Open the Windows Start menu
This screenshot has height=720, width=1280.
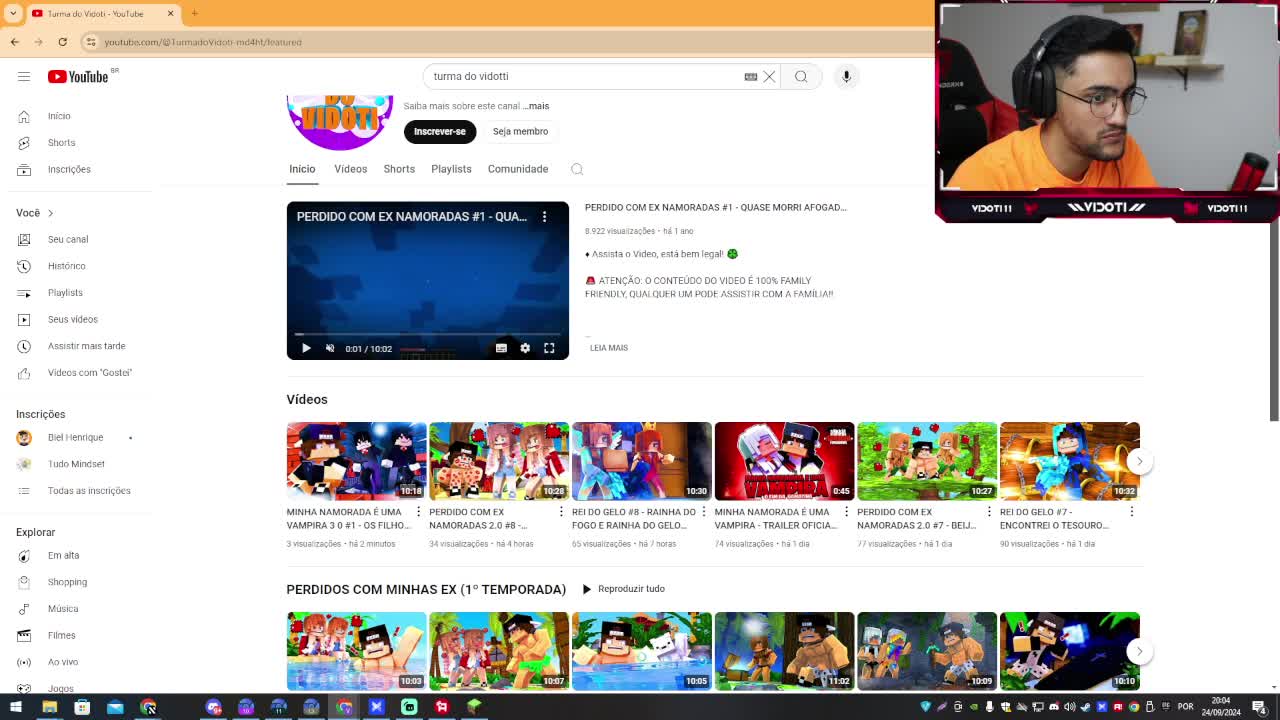point(16,707)
